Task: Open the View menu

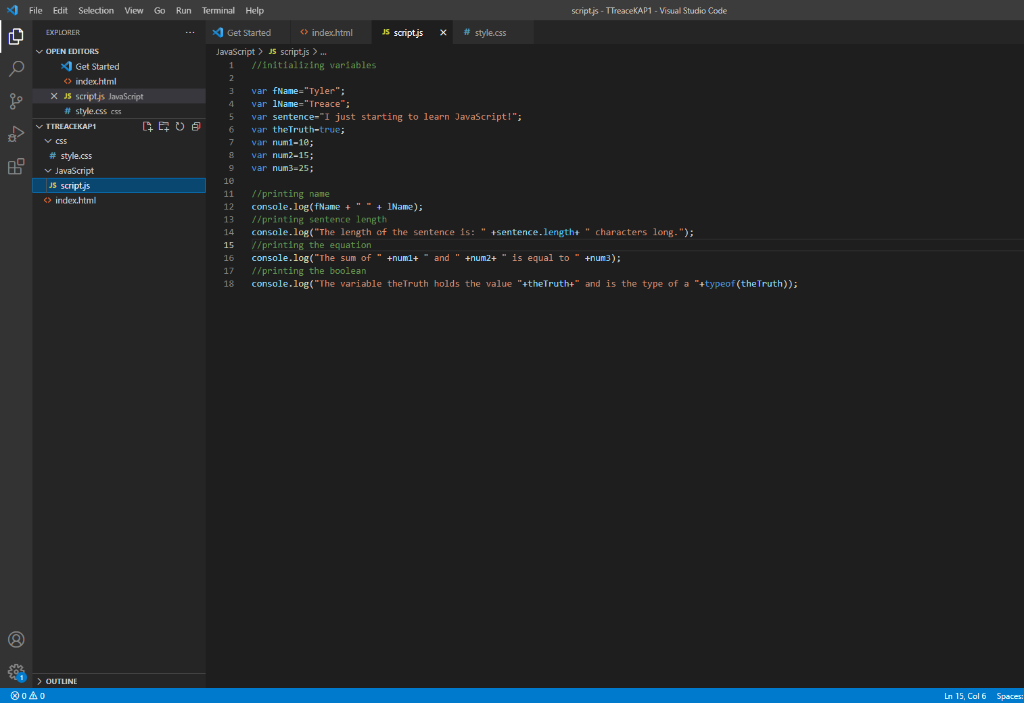Action: [x=134, y=10]
